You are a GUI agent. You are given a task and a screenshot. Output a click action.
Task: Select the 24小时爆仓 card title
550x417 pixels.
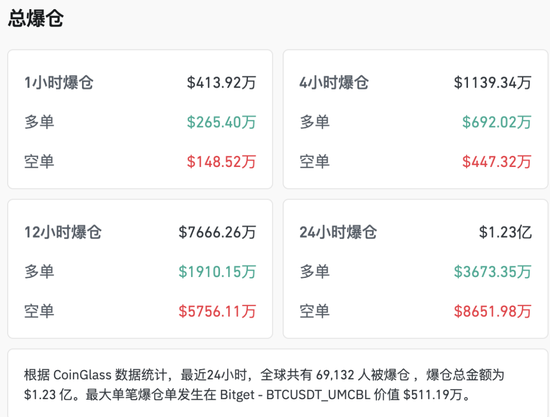(338, 232)
